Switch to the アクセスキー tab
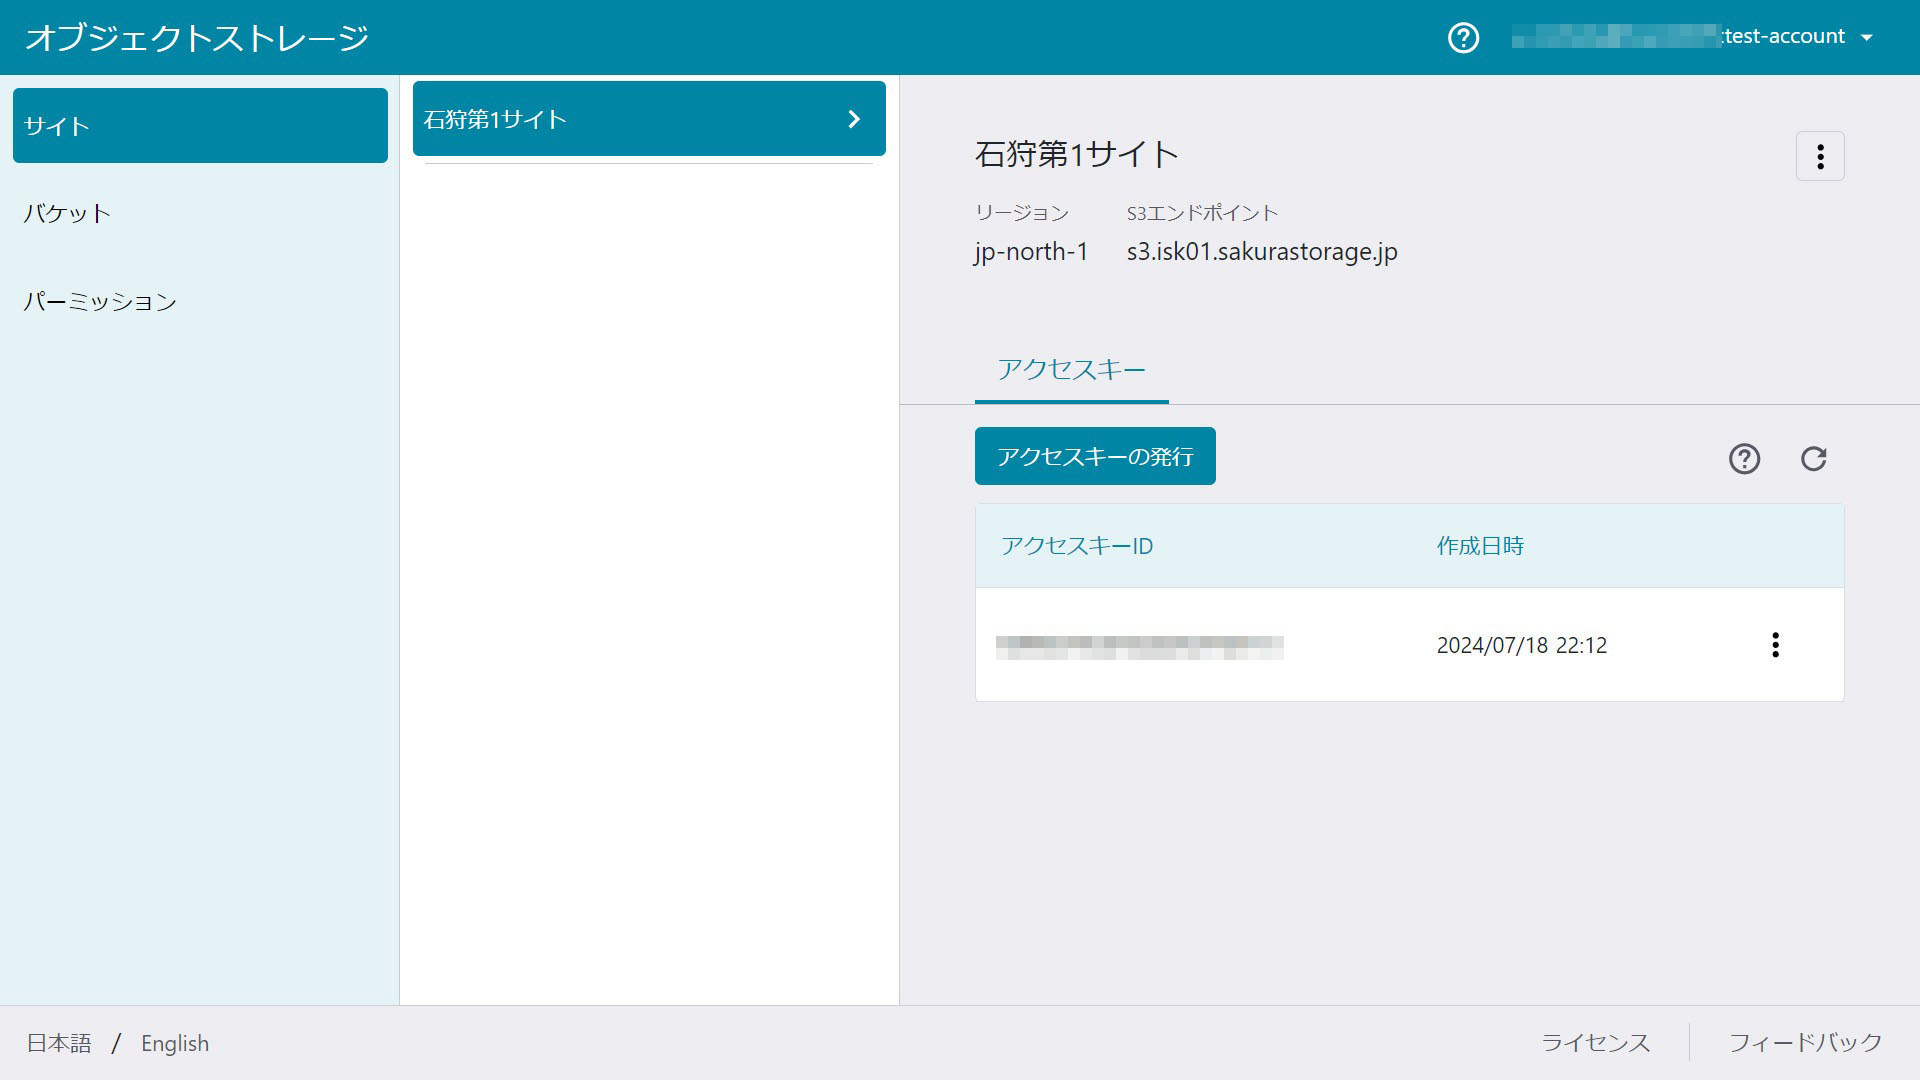 click(x=1071, y=370)
